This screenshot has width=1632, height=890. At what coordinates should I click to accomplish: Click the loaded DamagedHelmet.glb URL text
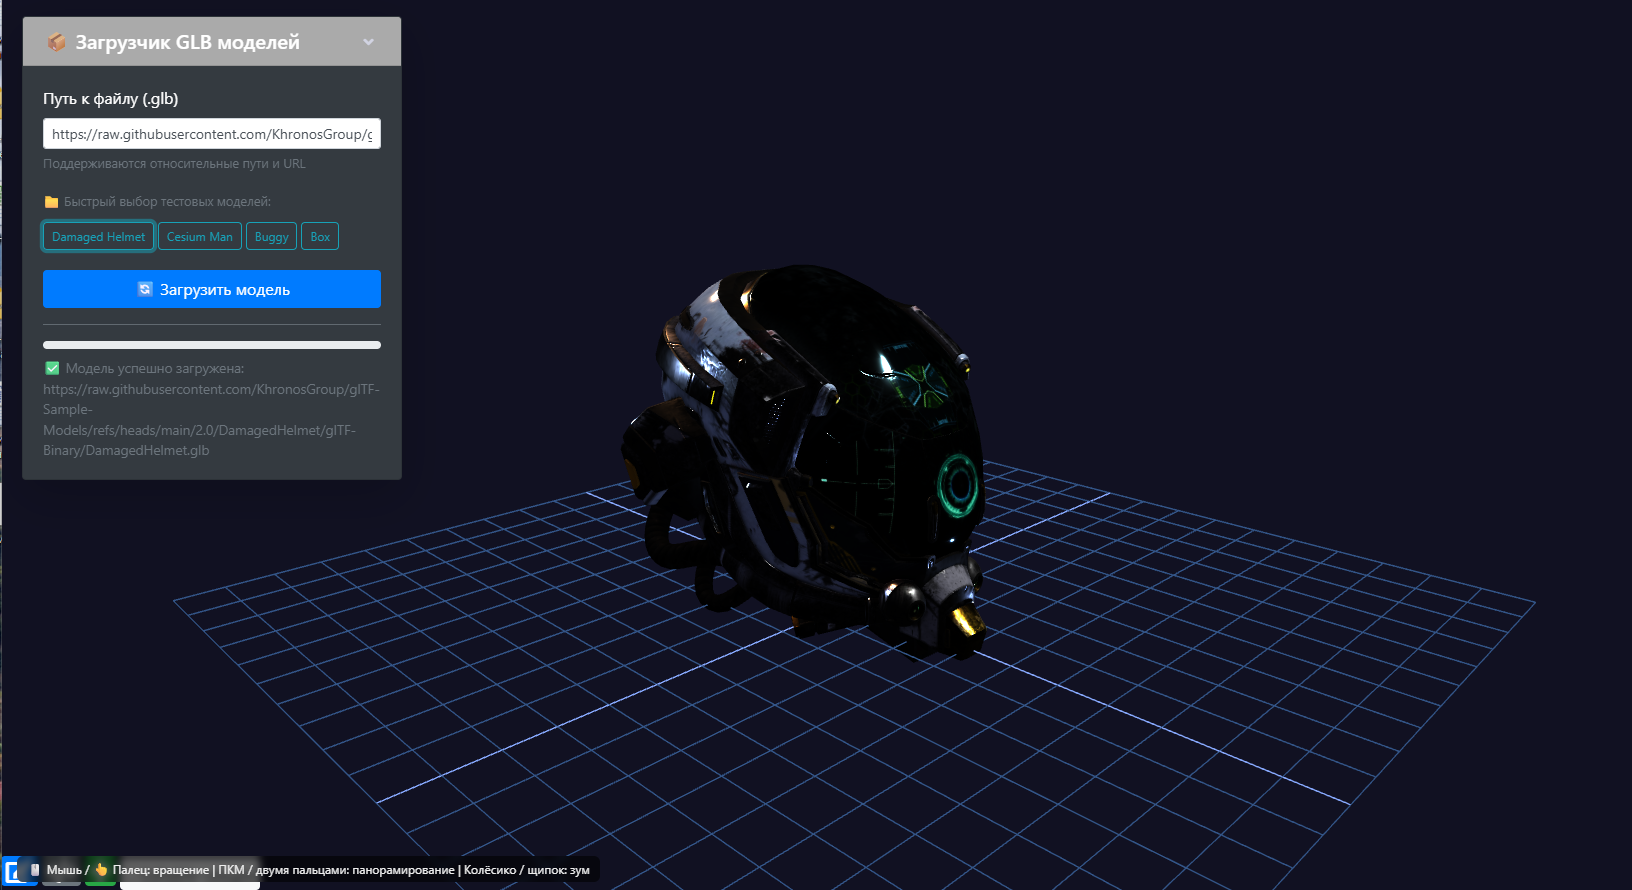coord(211,420)
